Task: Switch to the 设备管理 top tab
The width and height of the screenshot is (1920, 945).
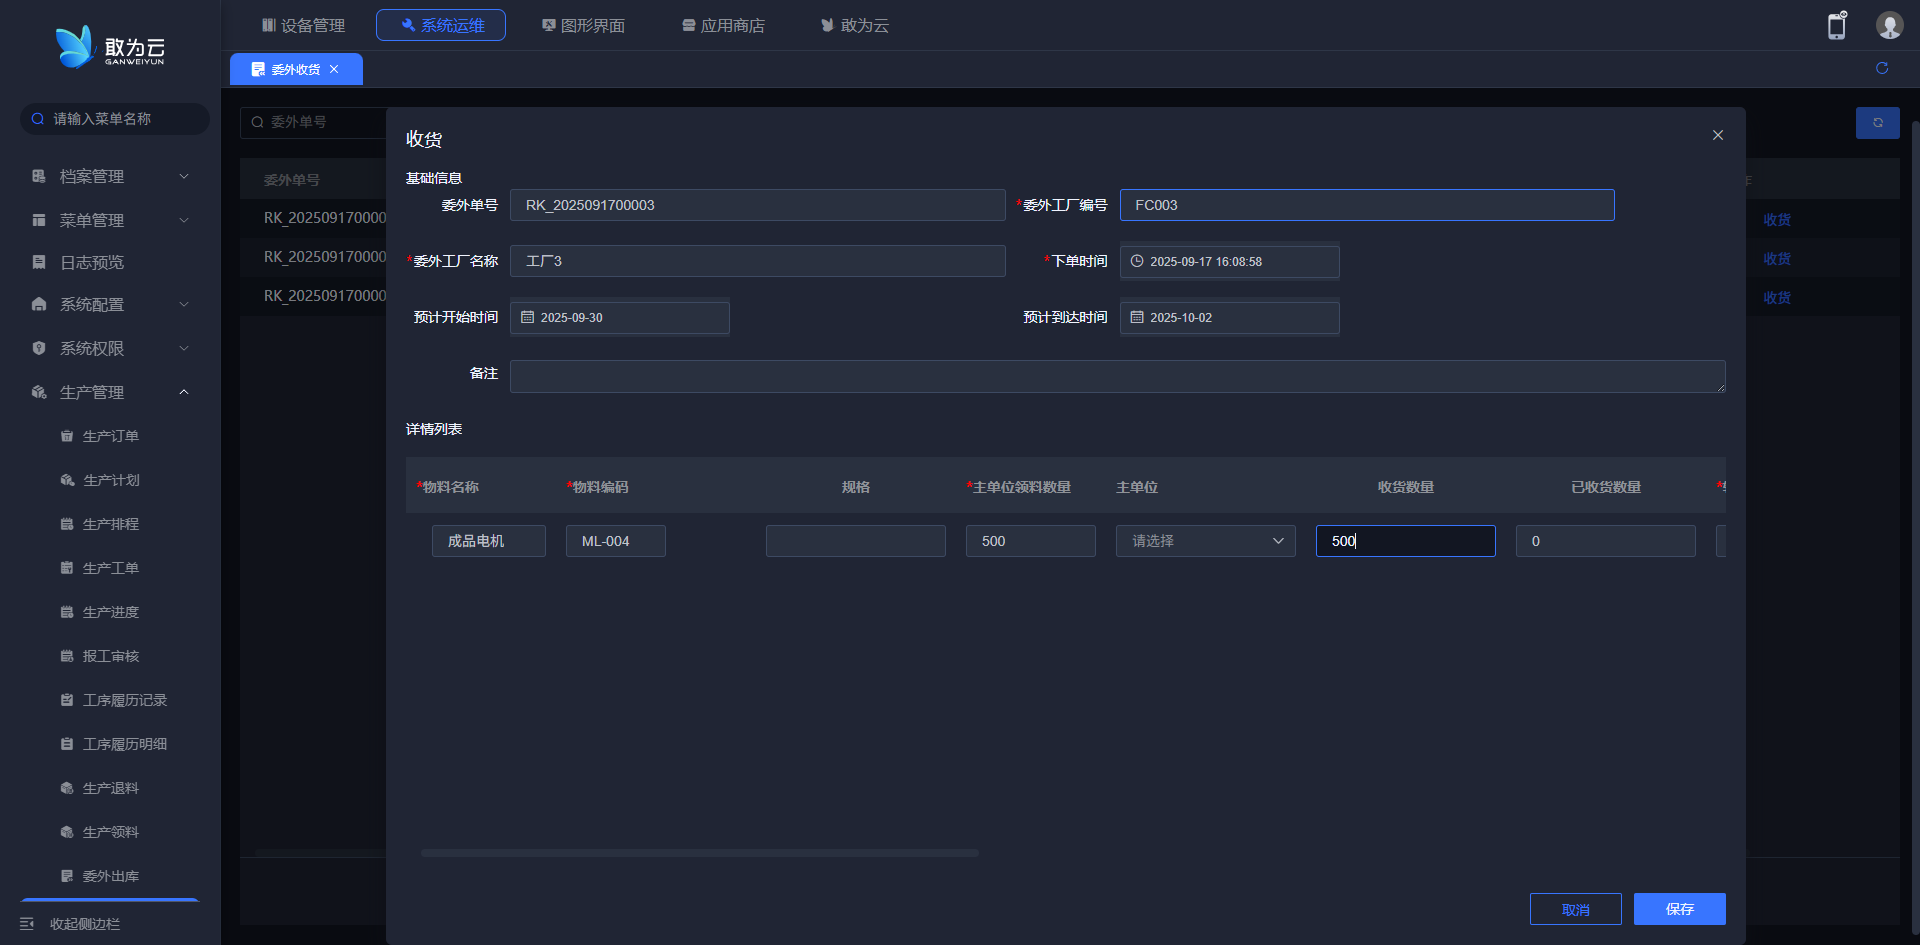Action: click(303, 25)
